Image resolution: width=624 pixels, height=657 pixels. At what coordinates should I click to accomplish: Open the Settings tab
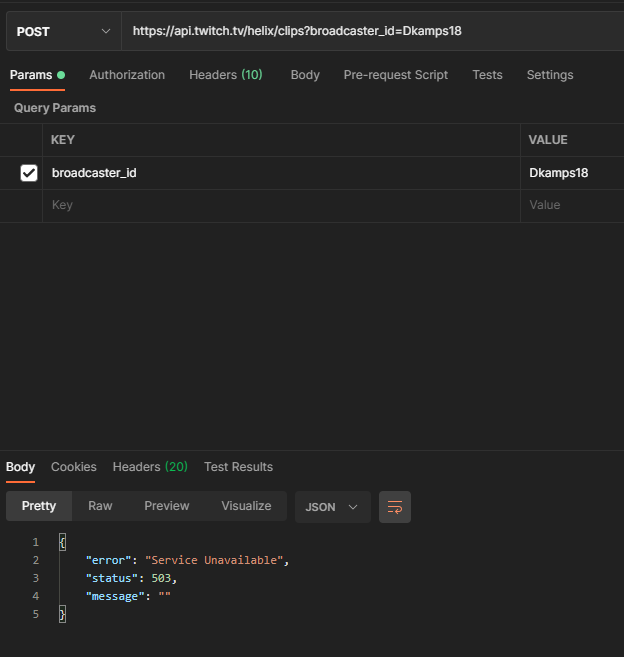pyautogui.click(x=550, y=75)
